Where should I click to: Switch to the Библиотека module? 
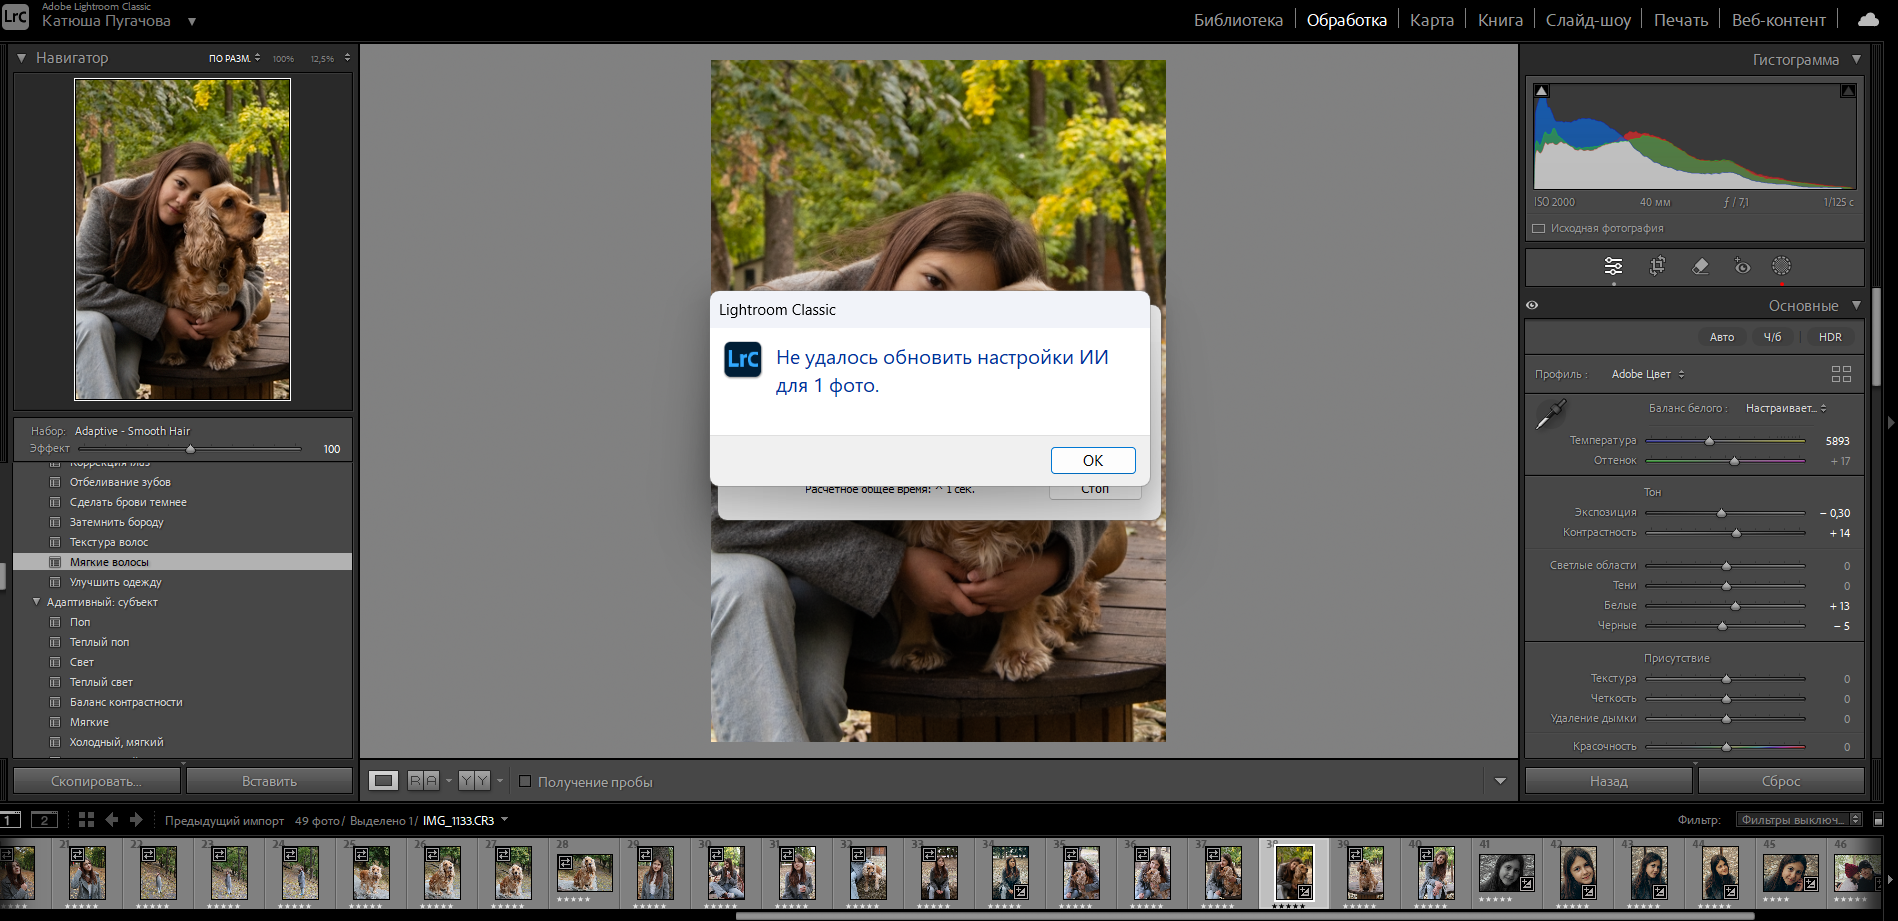click(x=1238, y=19)
